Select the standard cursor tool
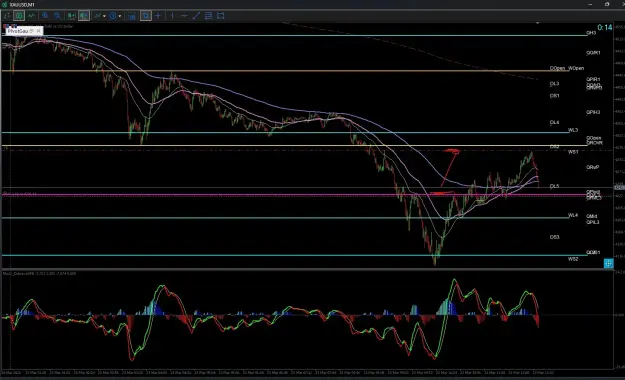The image size is (625, 380). tap(146, 16)
